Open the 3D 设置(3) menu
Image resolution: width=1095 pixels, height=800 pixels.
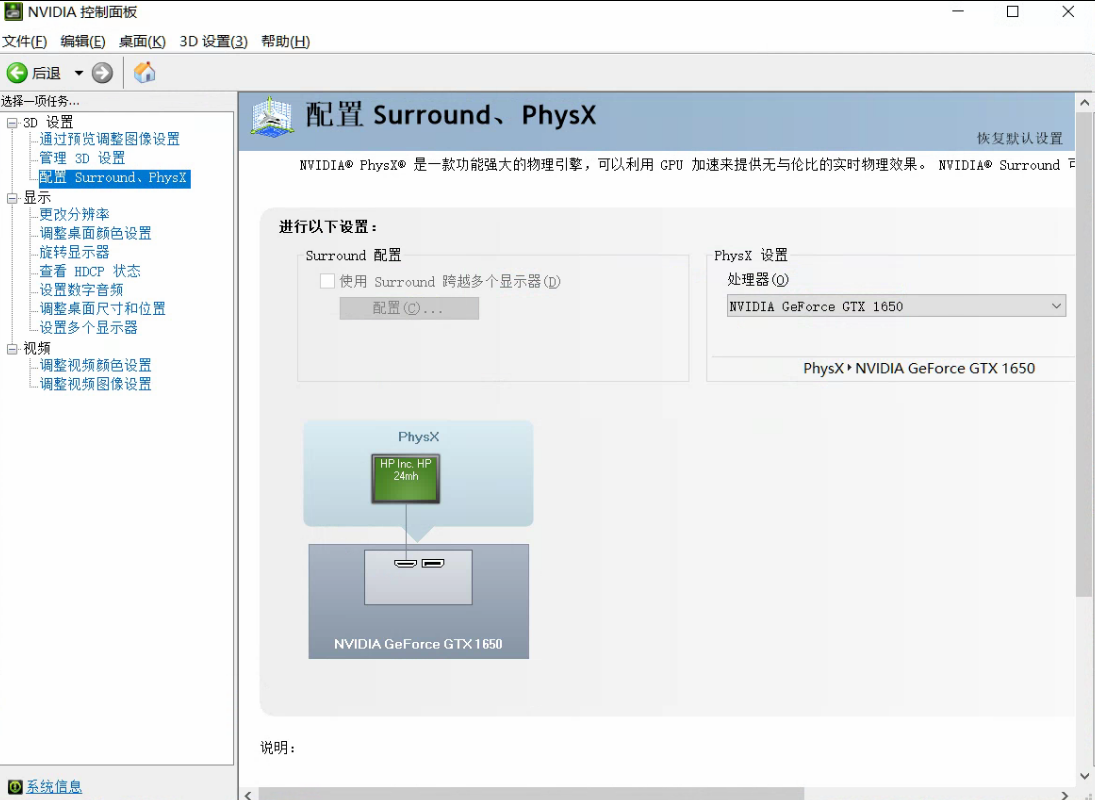coord(213,41)
